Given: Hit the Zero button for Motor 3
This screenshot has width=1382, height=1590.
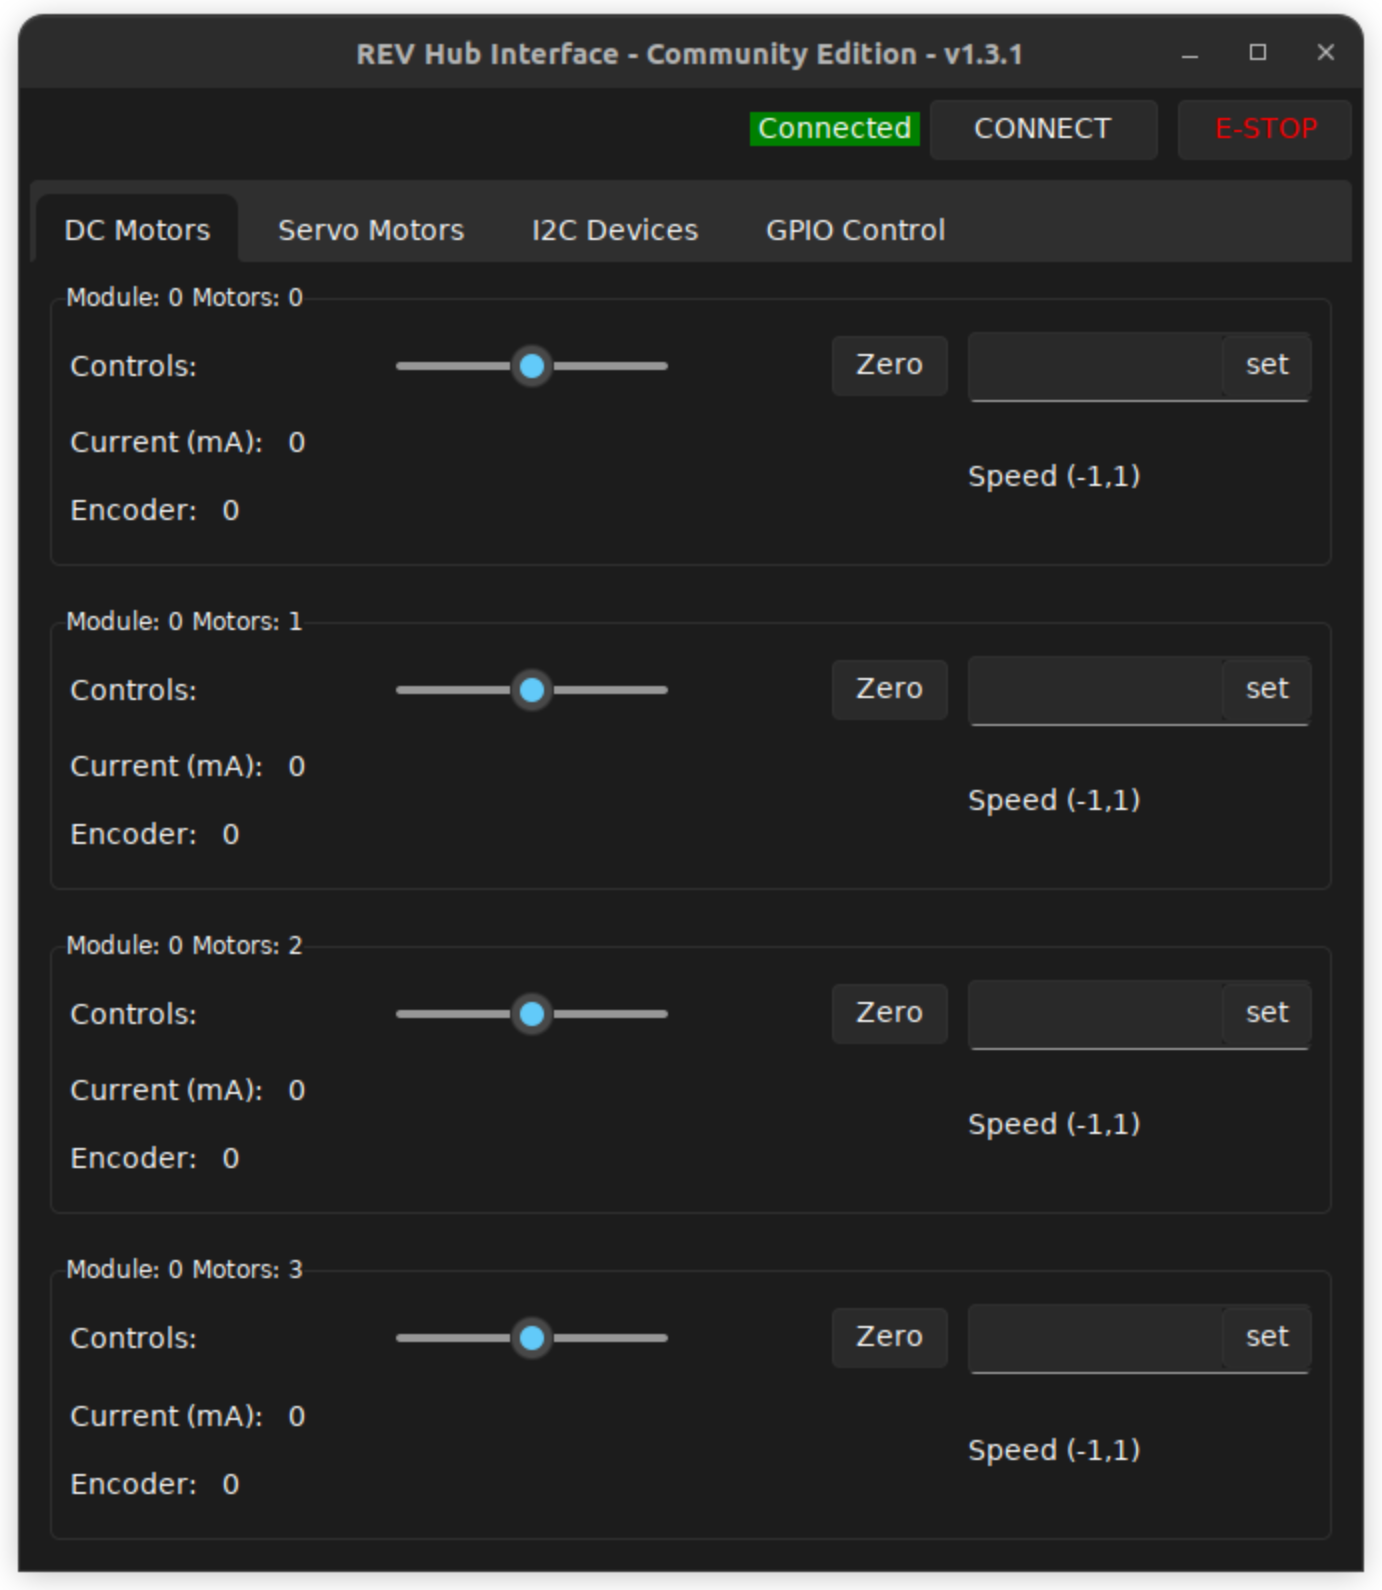Looking at the screenshot, I should click(x=889, y=1337).
